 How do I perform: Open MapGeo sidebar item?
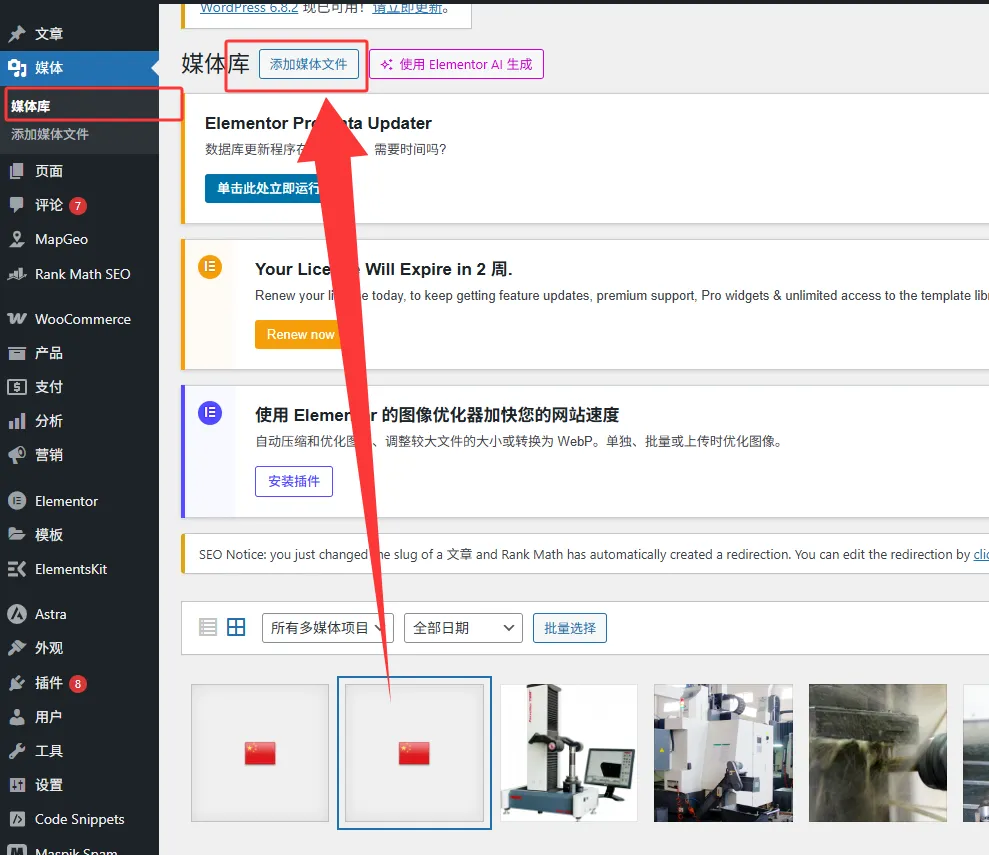[x=61, y=239]
